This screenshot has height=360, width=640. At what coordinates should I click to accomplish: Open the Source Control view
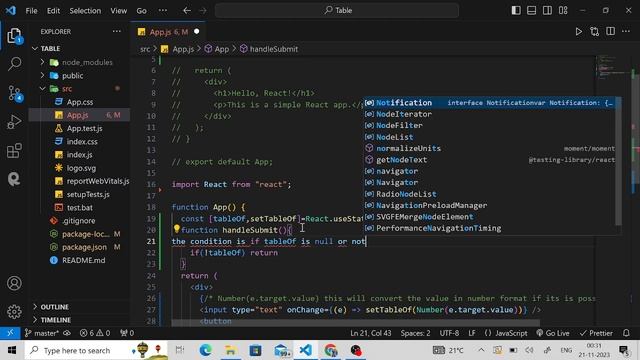pyautogui.click(x=14, y=93)
